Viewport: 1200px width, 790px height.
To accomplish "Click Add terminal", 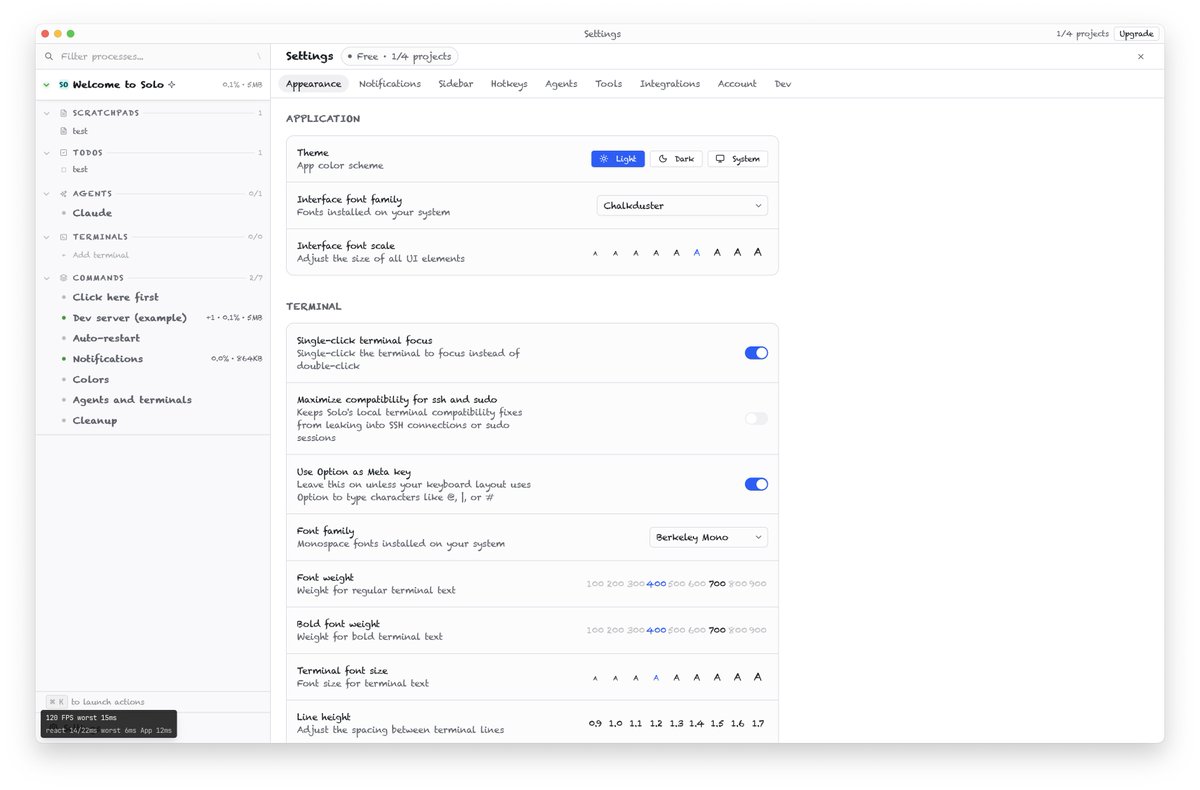I will click(100, 255).
